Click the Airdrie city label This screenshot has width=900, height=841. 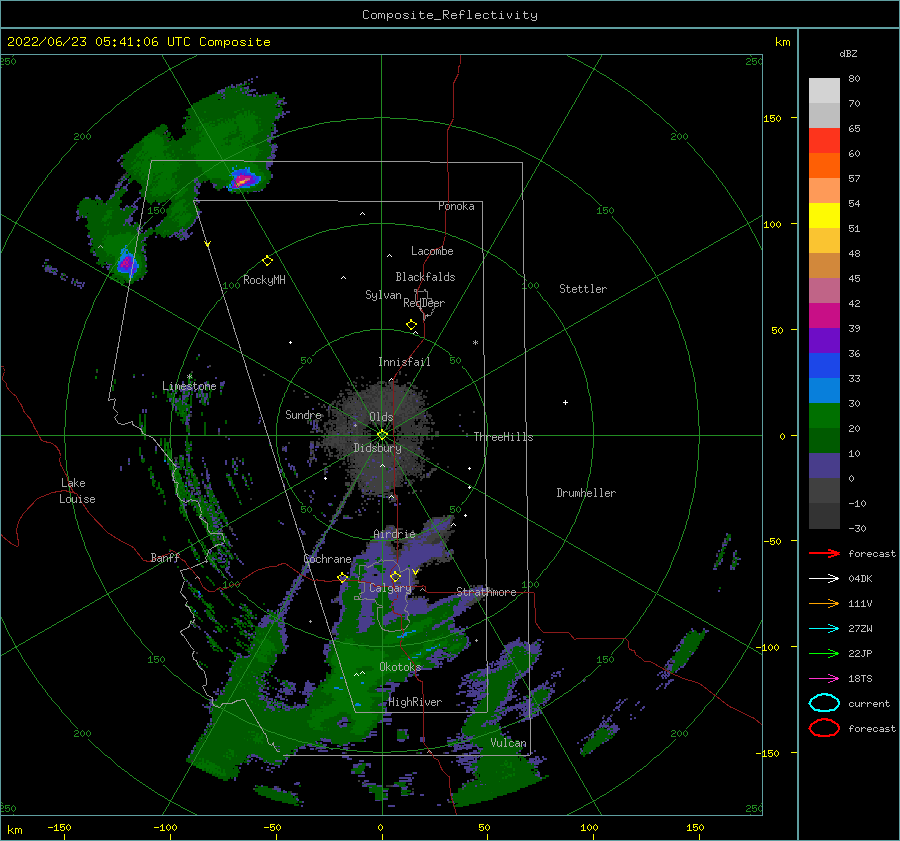point(394,534)
